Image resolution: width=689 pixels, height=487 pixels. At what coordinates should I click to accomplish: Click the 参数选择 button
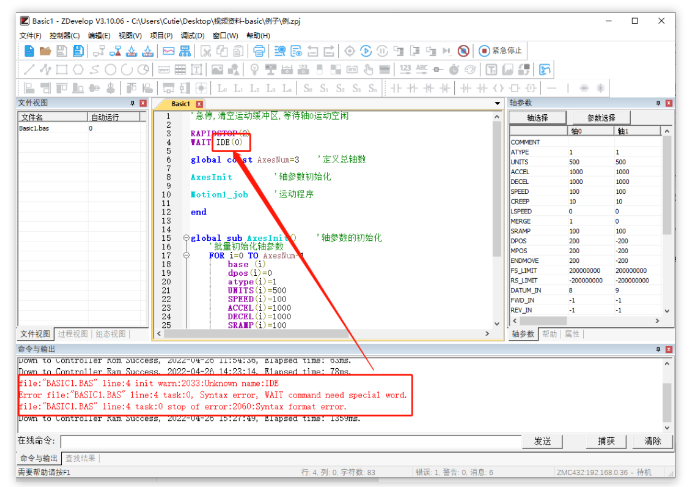601,118
